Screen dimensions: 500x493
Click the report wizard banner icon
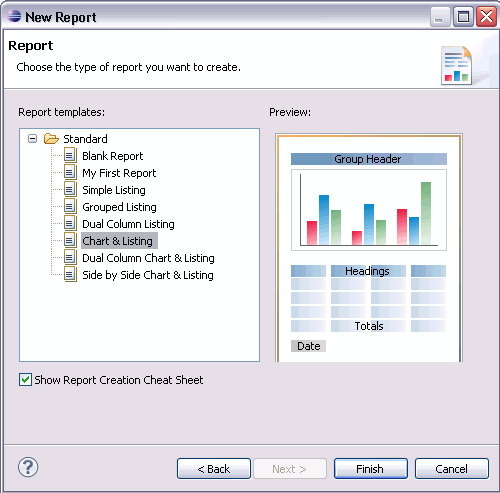[x=456, y=65]
